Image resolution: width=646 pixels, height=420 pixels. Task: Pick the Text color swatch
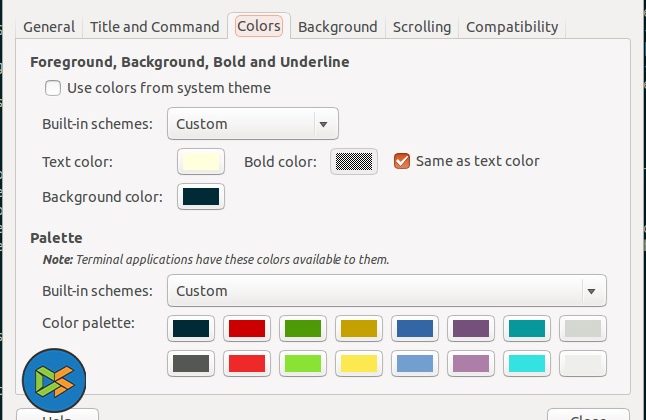[x=201, y=162]
